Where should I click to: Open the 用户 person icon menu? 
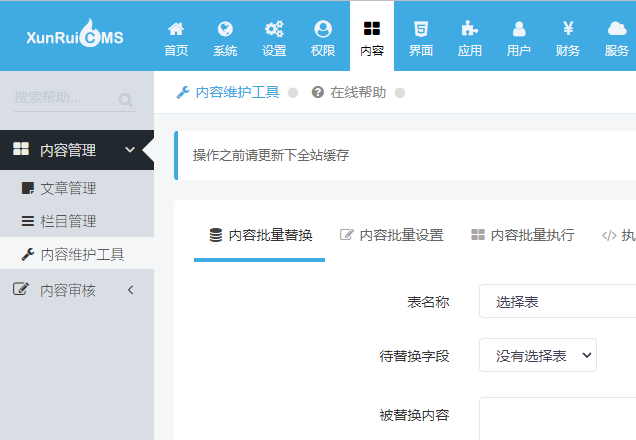tap(519, 29)
